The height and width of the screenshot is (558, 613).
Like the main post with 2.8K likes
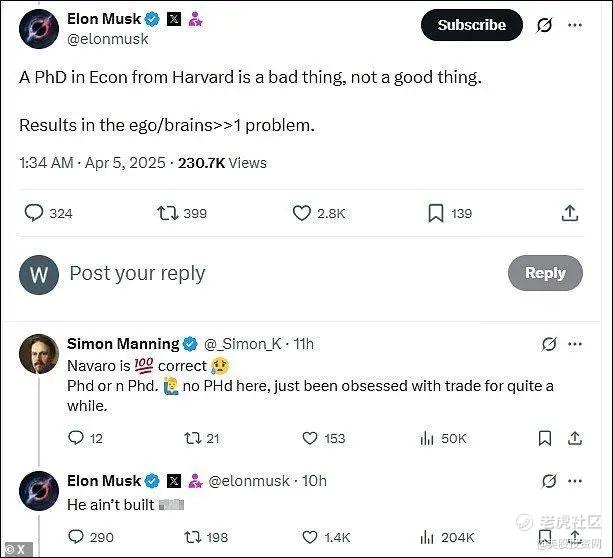tap(302, 212)
